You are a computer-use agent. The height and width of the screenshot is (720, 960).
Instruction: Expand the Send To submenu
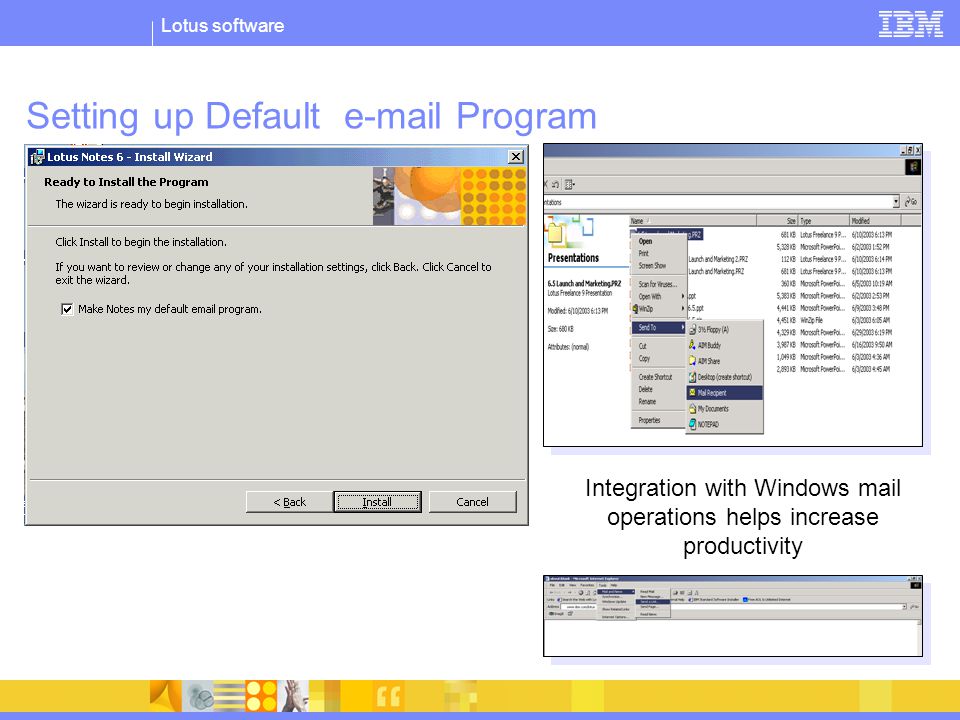pyautogui.click(x=659, y=328)
